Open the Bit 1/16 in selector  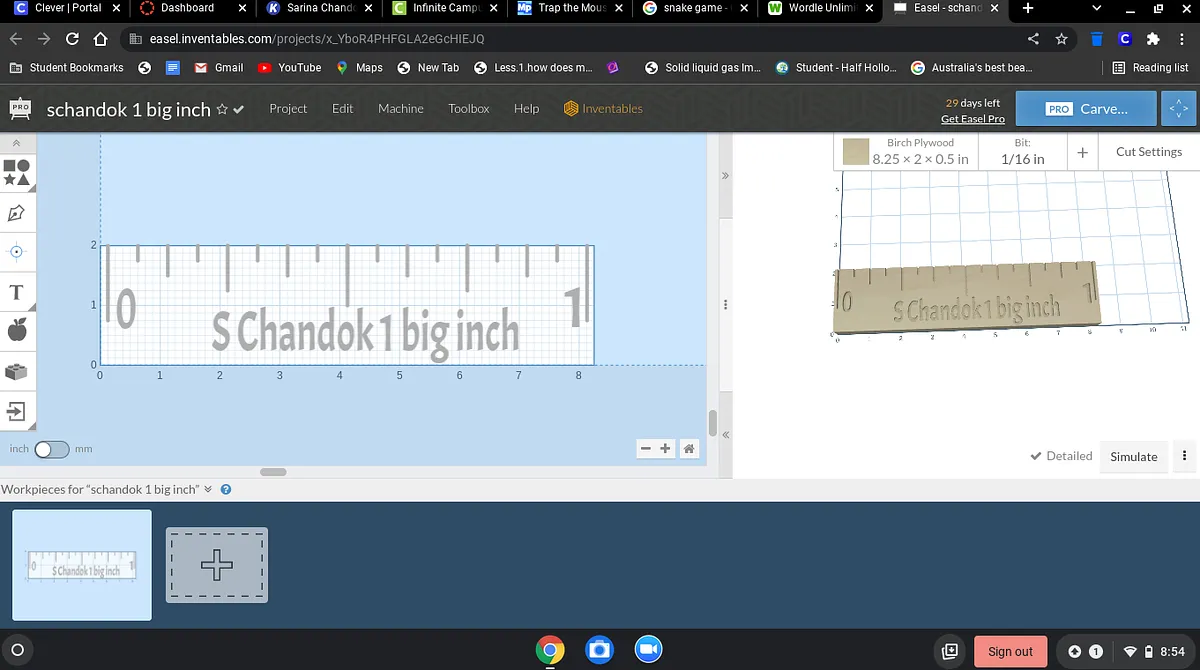coord(1022,152)
